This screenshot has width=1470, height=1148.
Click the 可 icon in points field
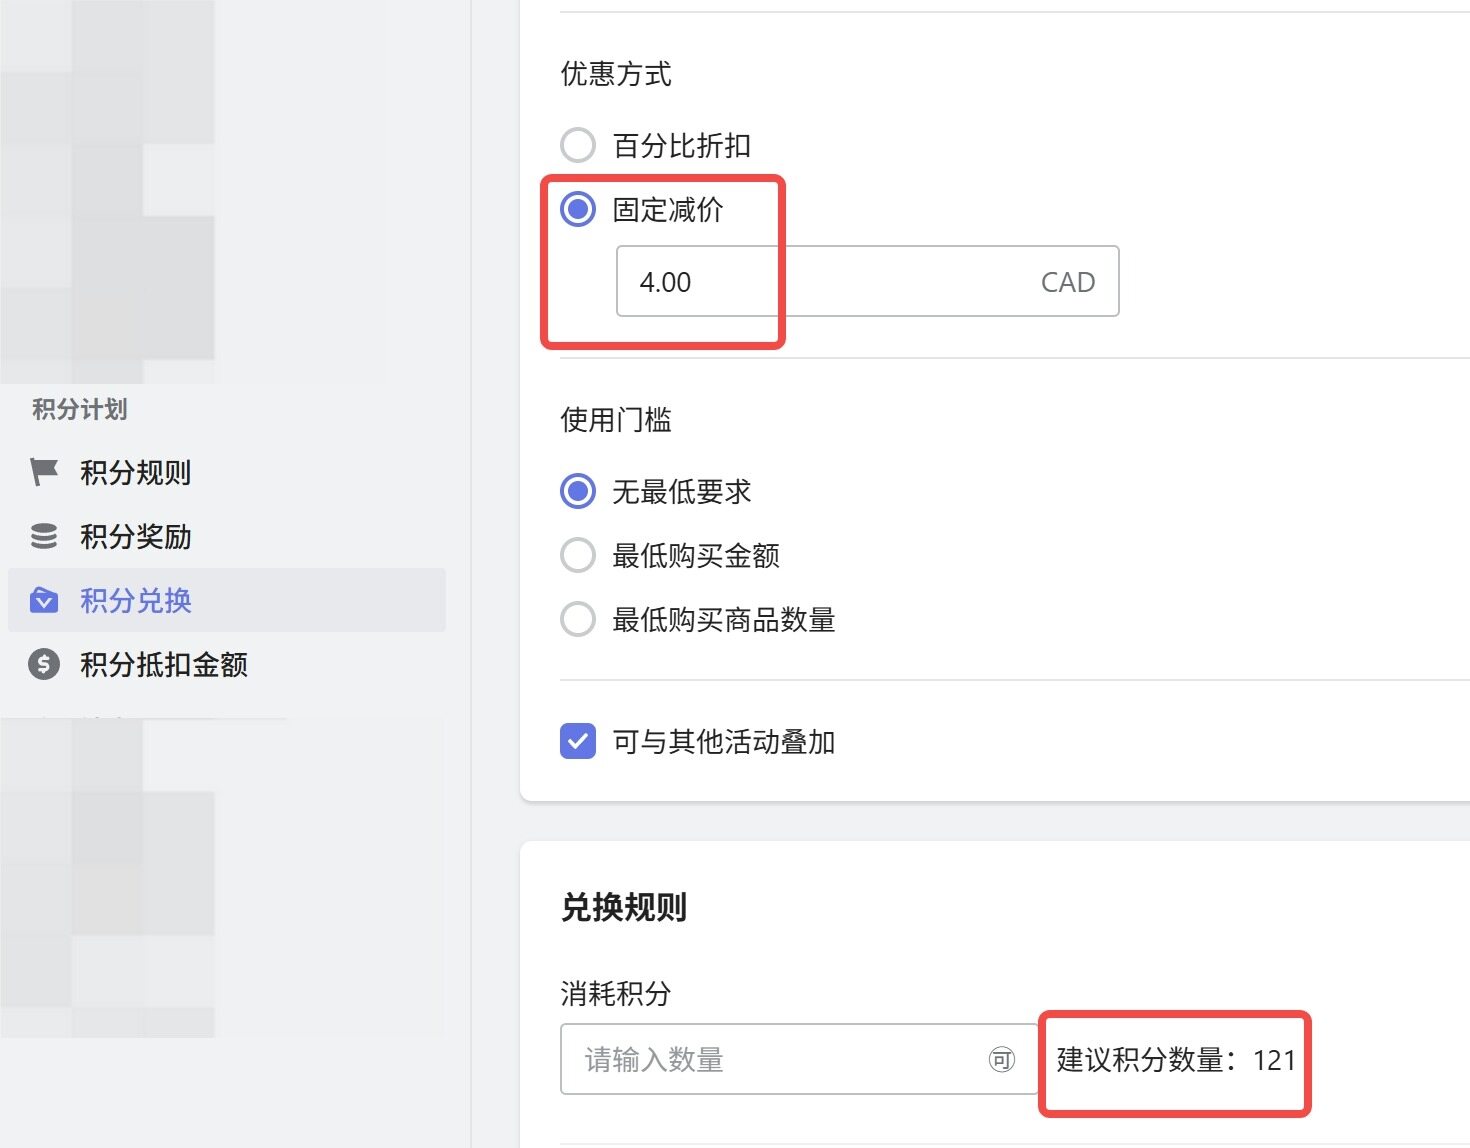click(1001, 1059)
